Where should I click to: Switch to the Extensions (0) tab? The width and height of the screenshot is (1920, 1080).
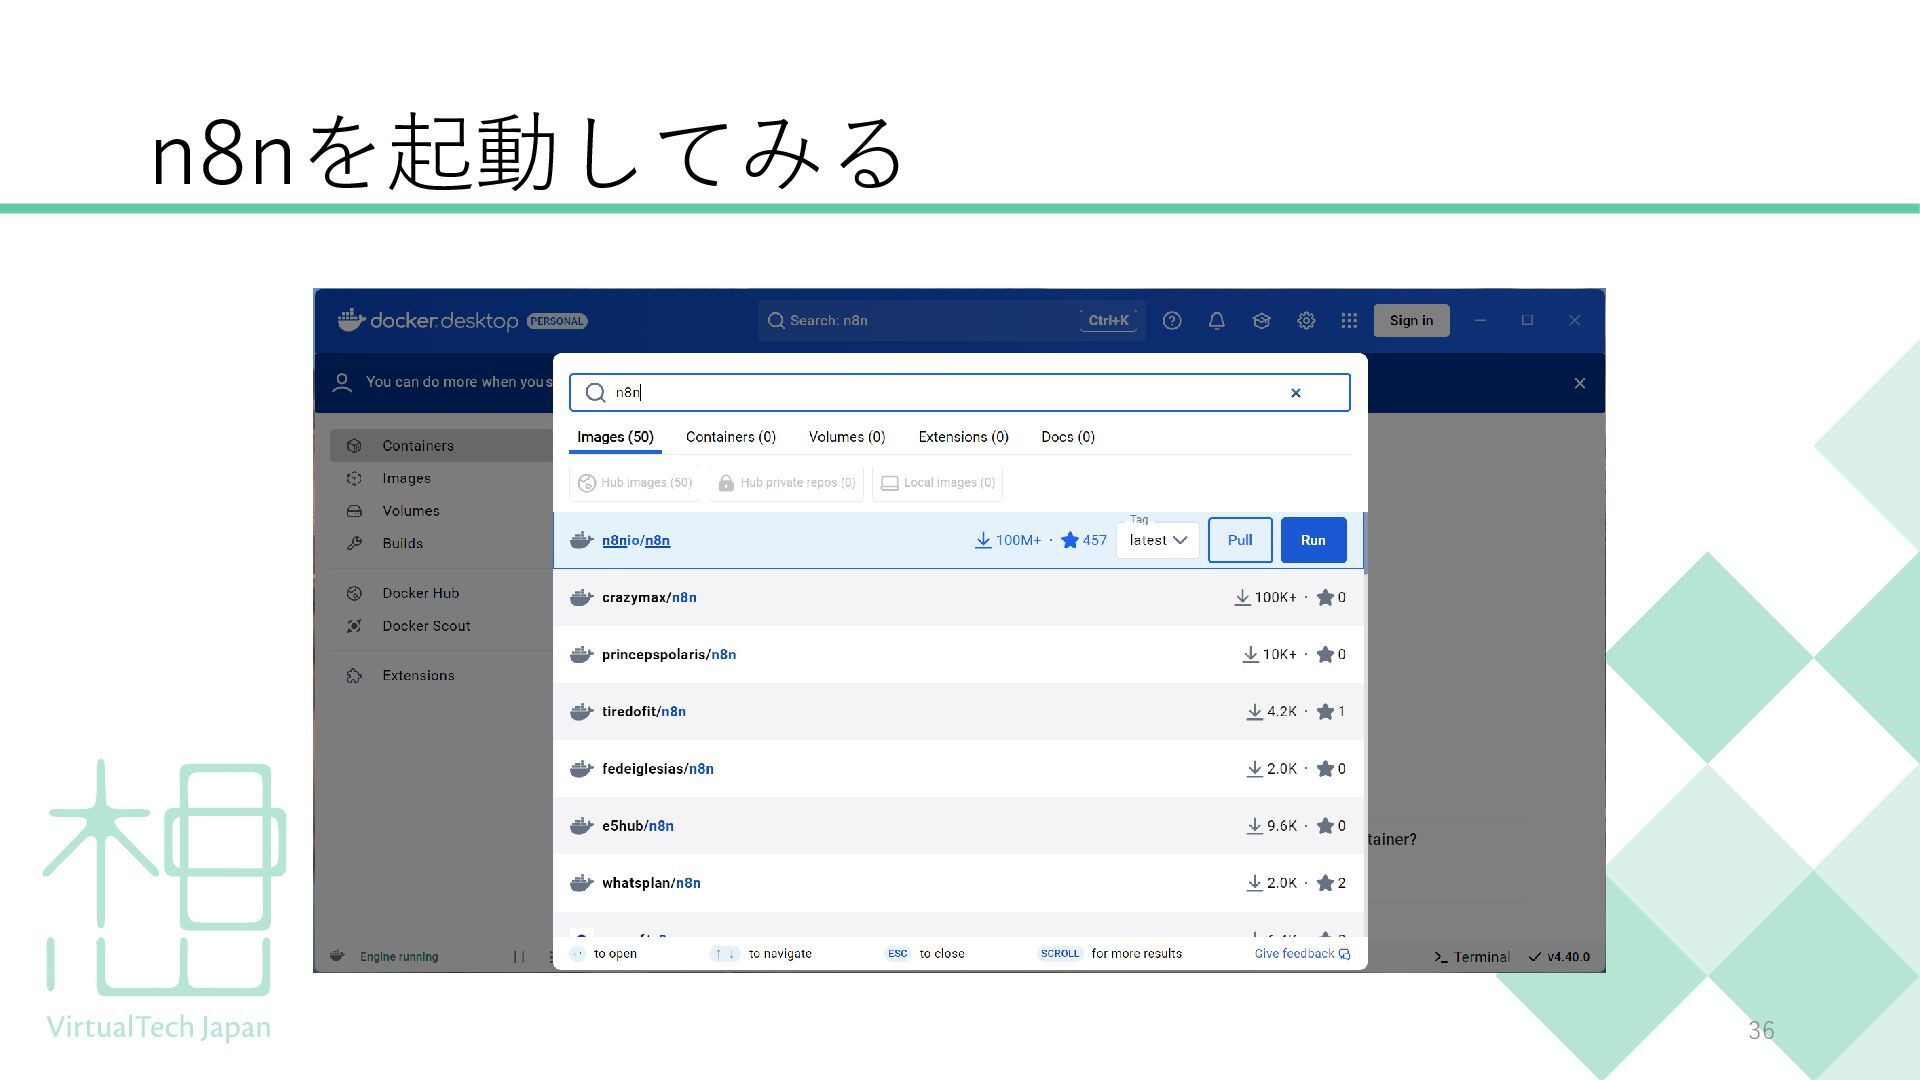[963, 437]
